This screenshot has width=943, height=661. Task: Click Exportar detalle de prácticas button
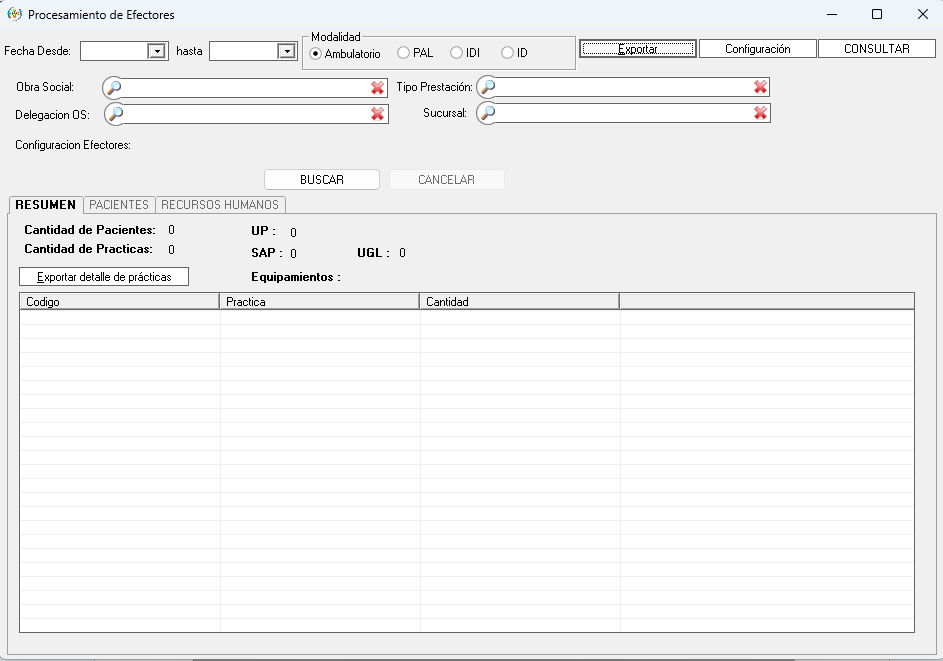(104, 277)
